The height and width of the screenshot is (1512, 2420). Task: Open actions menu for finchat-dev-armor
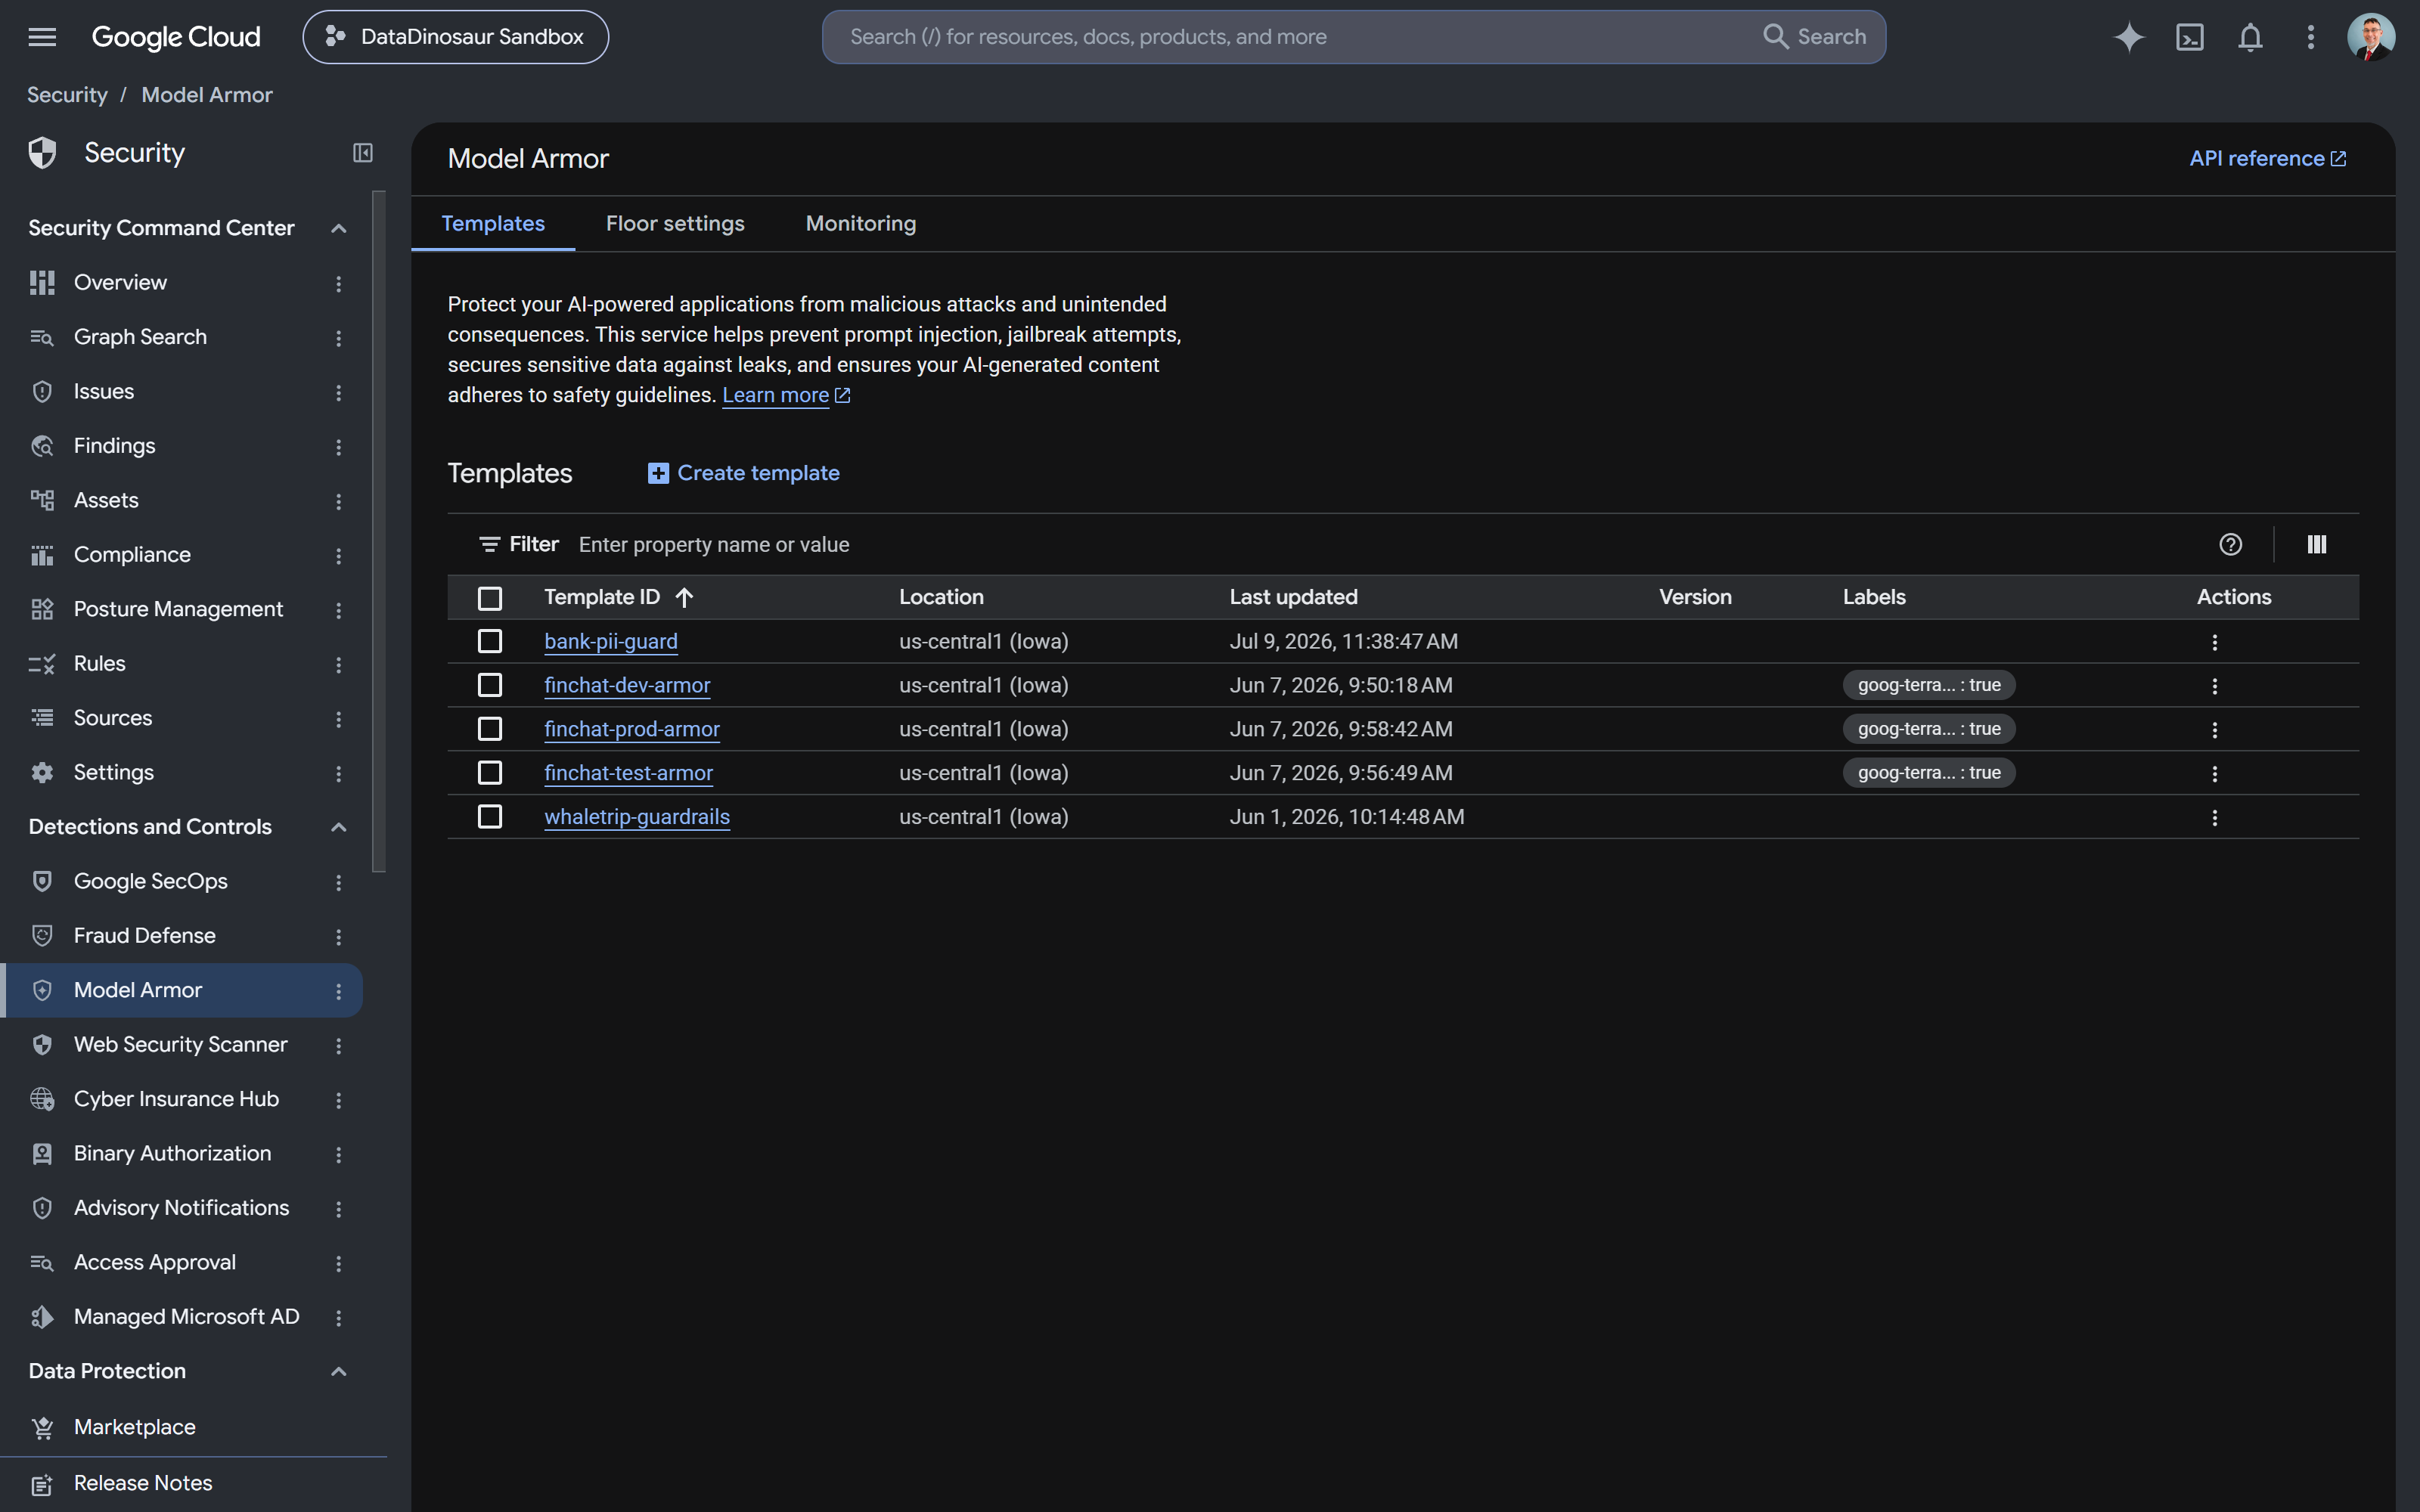coord(2215,686)
